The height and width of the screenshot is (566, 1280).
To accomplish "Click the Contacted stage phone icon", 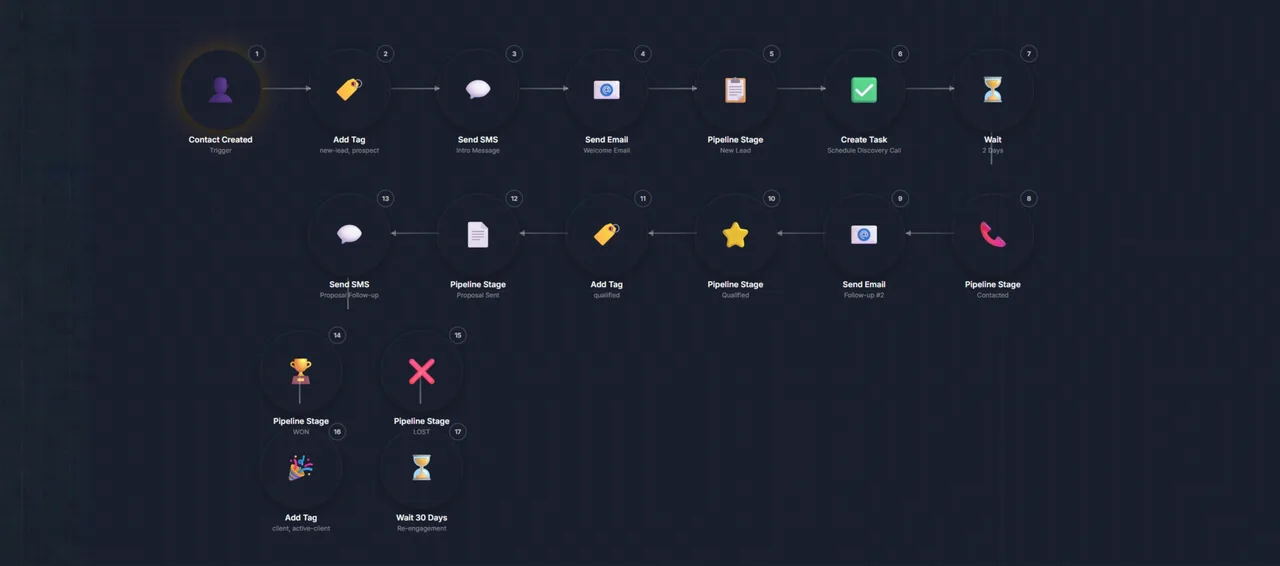I will (x=992, y=234).
